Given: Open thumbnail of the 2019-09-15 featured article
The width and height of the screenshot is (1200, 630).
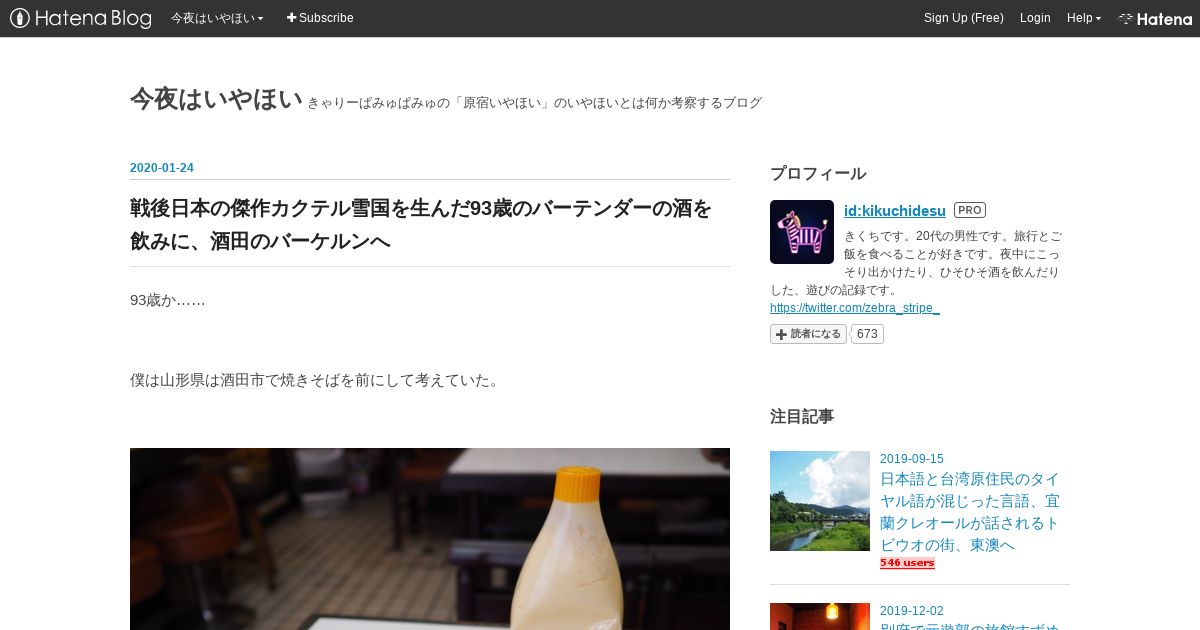Looking at the screenshot, I should pos(820,501).
